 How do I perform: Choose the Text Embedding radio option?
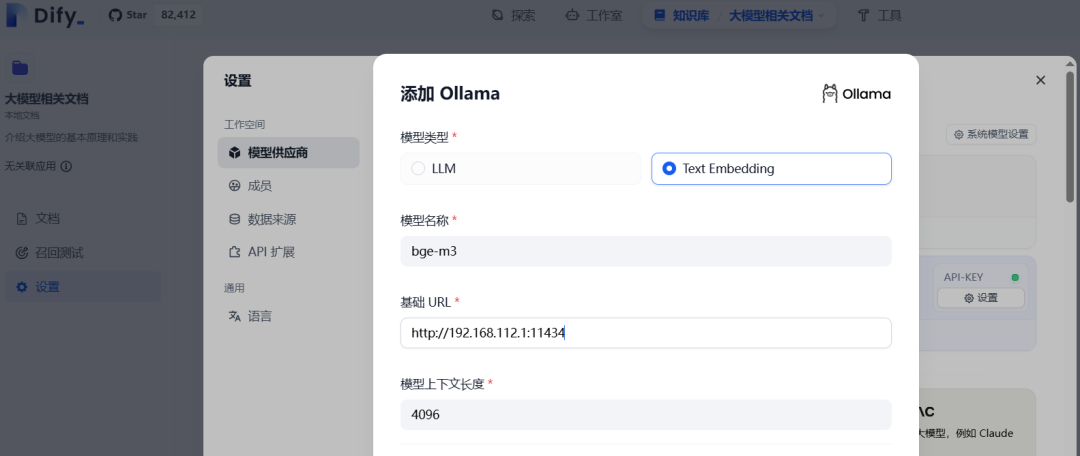pos(771,169)
